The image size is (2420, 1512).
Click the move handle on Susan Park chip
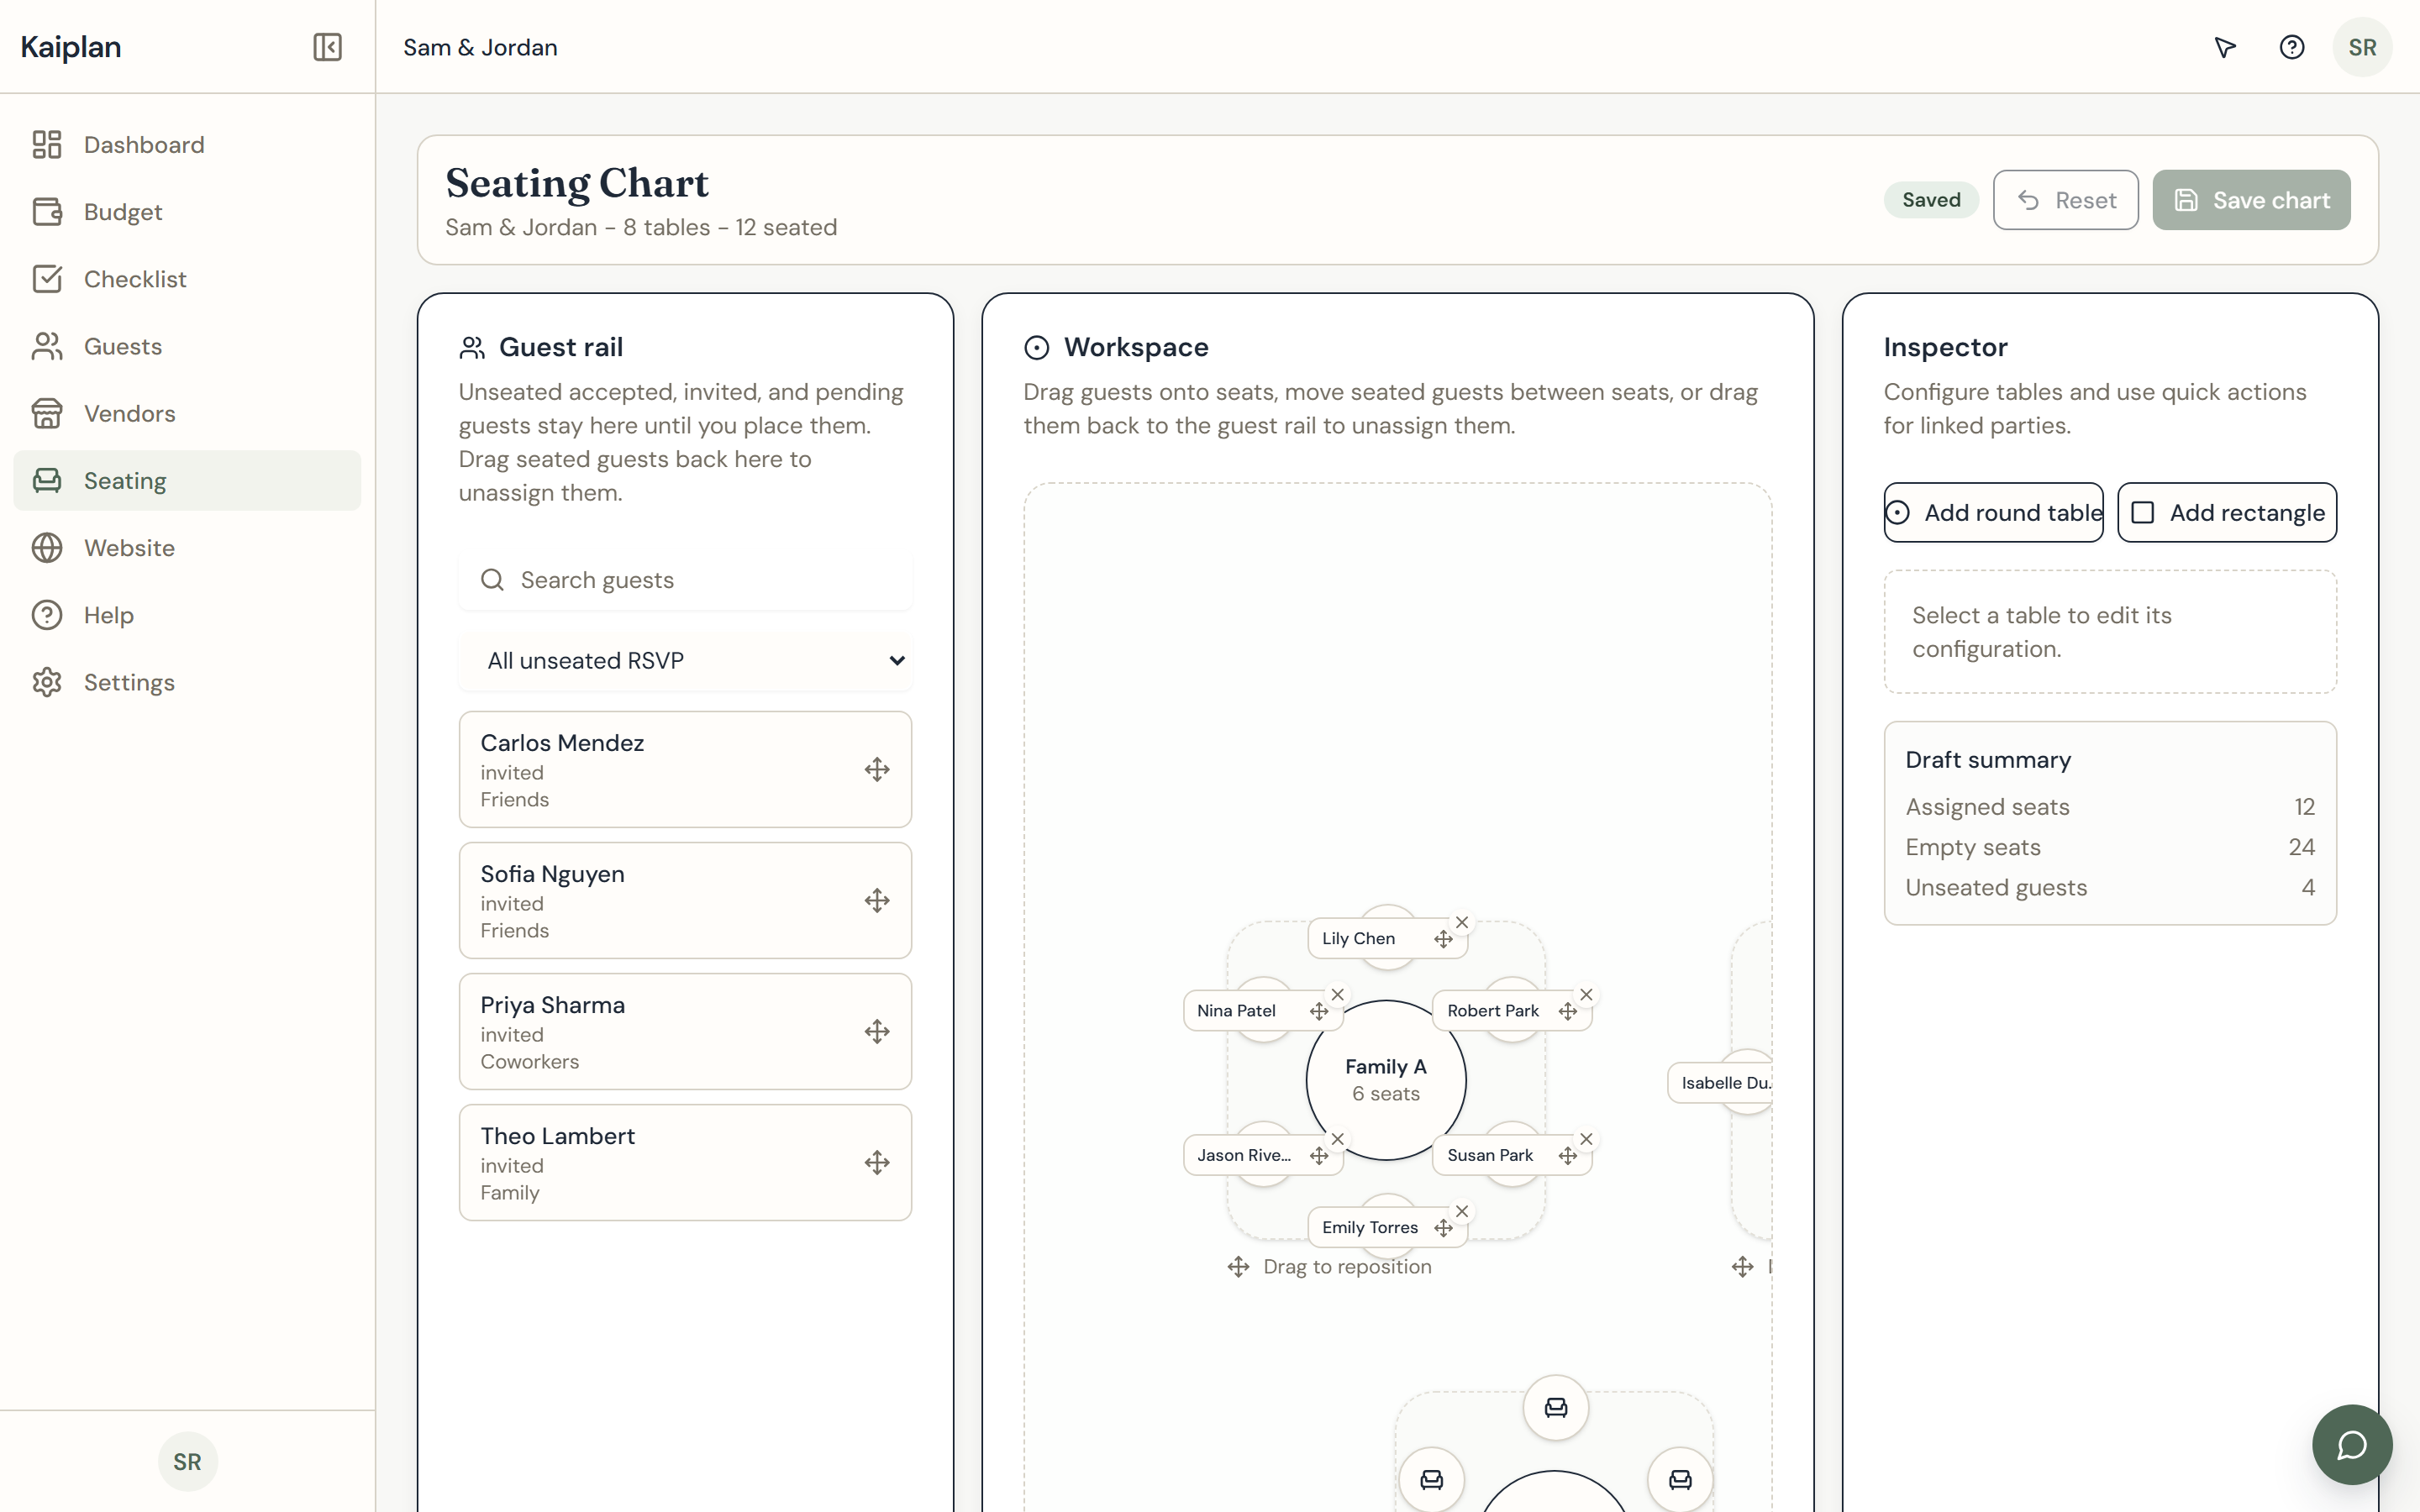point(1567,1155)
